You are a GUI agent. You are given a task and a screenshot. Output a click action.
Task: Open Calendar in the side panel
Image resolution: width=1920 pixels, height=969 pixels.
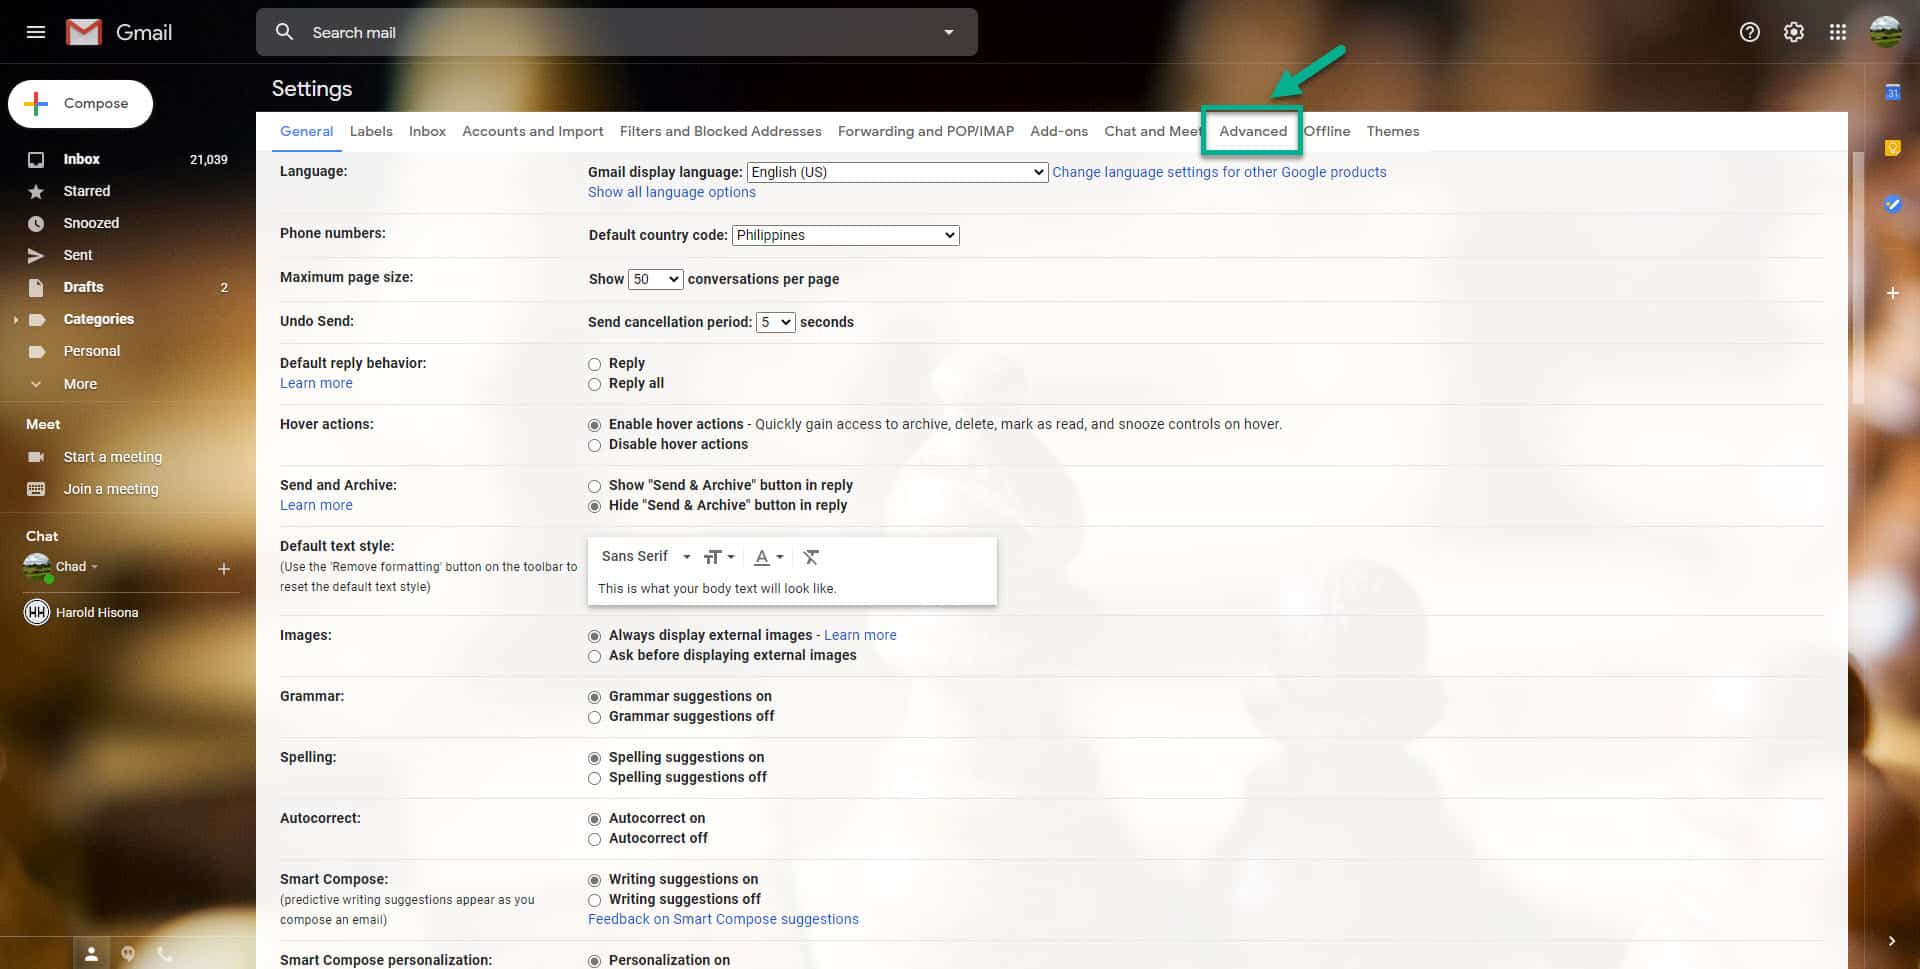pos(1892,92)
